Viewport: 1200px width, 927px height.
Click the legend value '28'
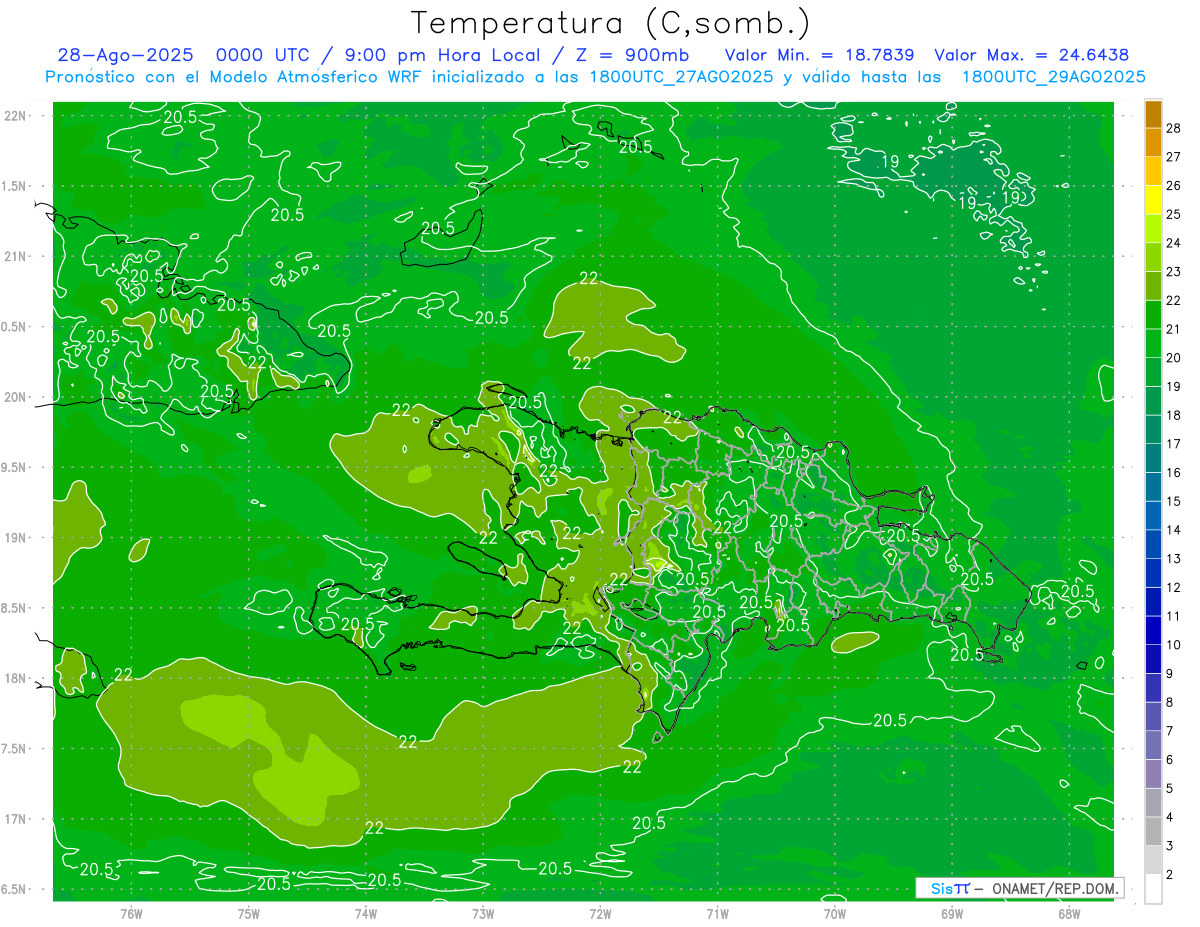(x=1174, y=128)
